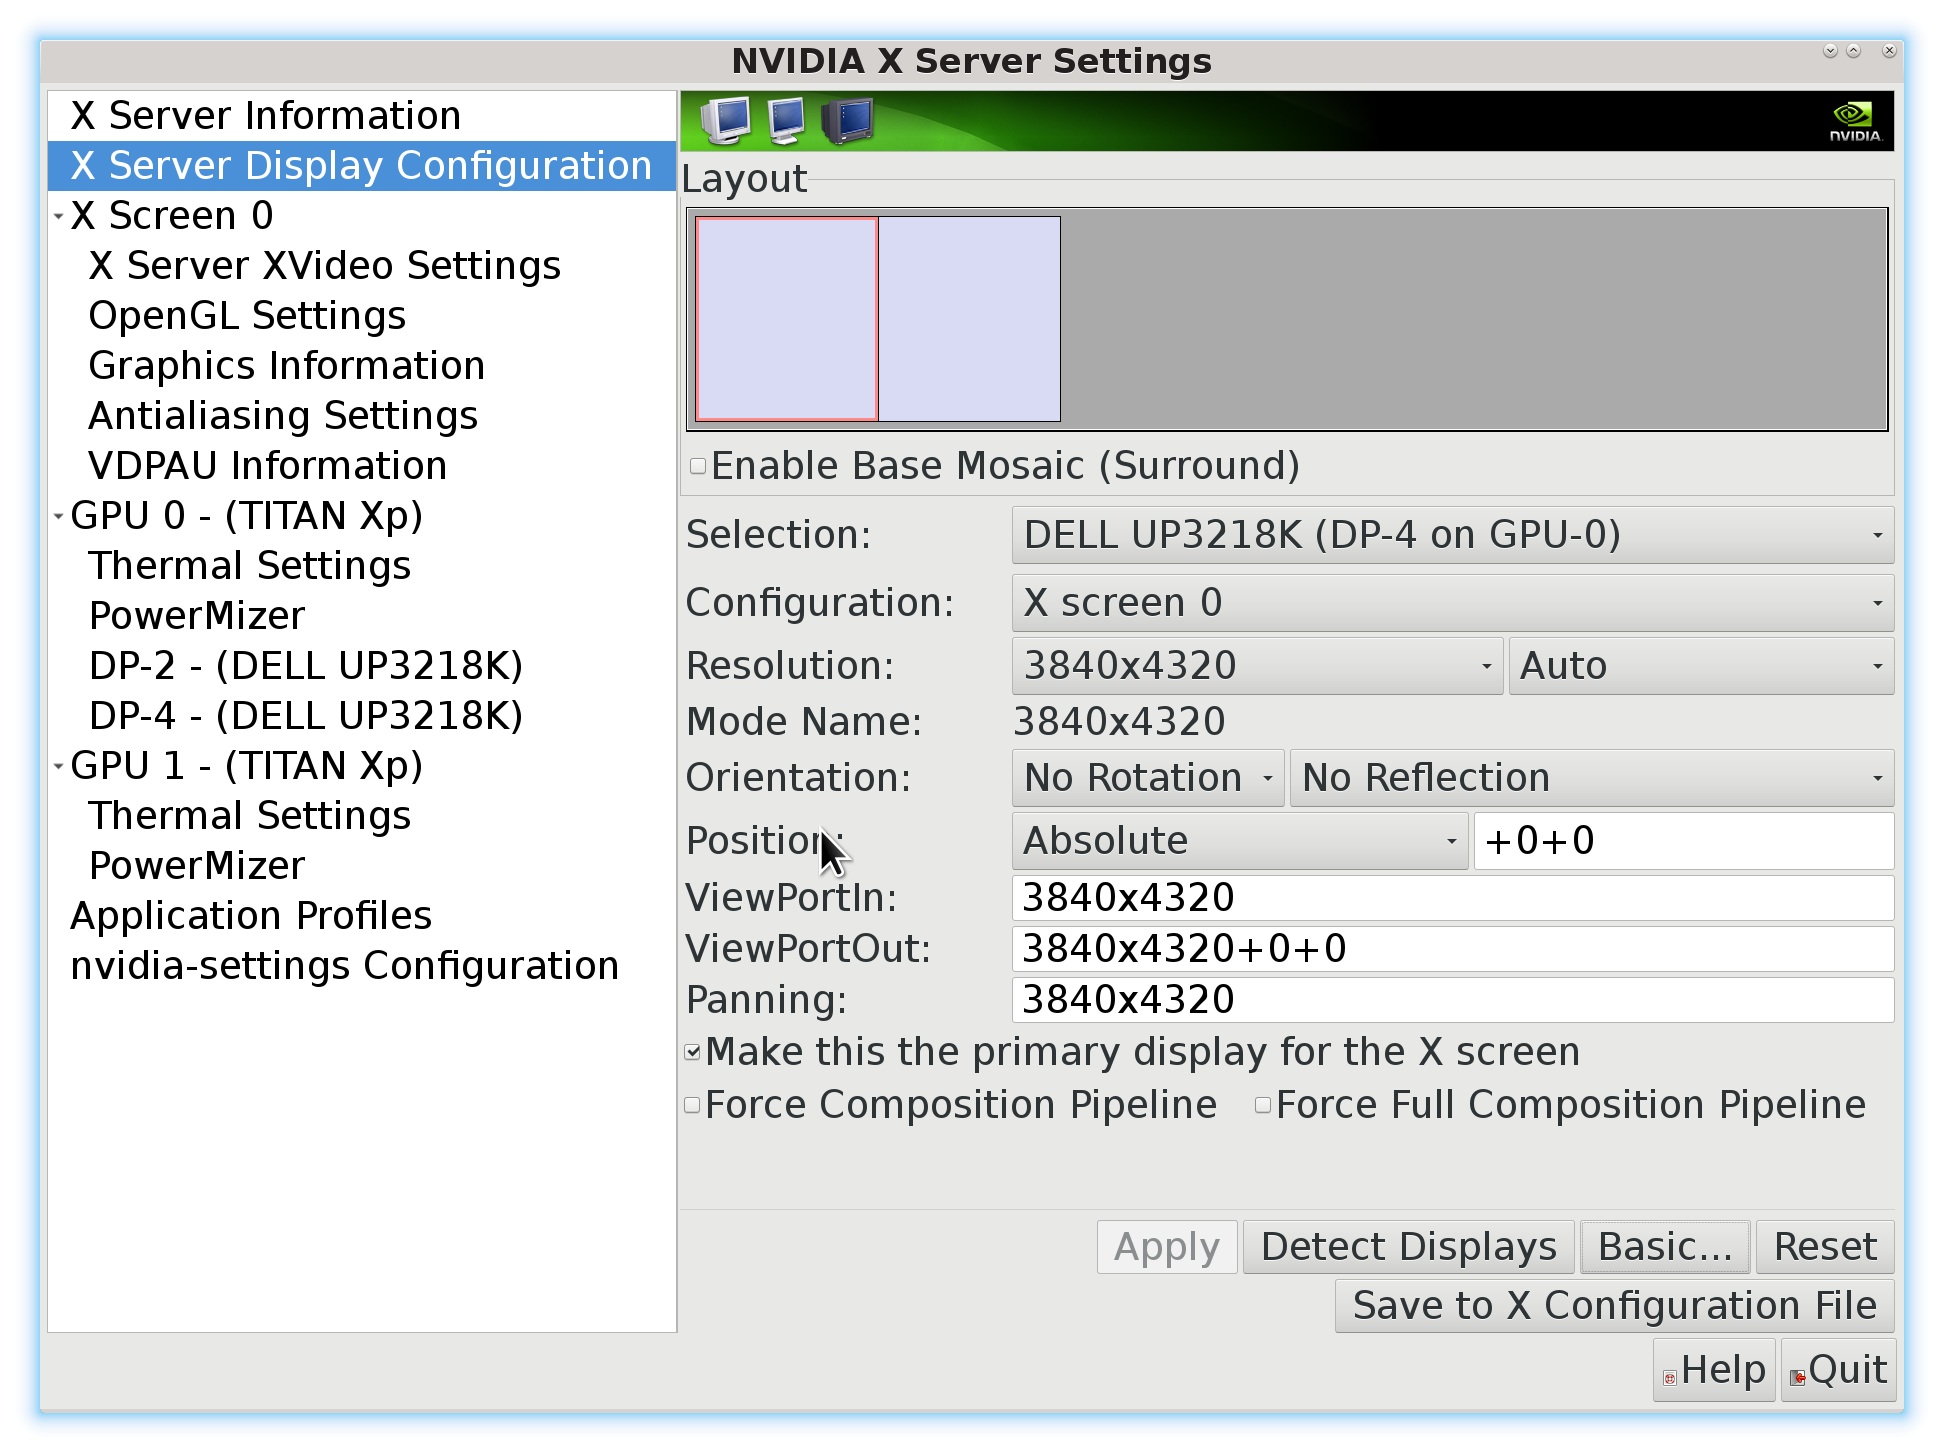Enable Force Composition Pipeline
The image size is (1944, 1453).
click(x=692, y=1105)
